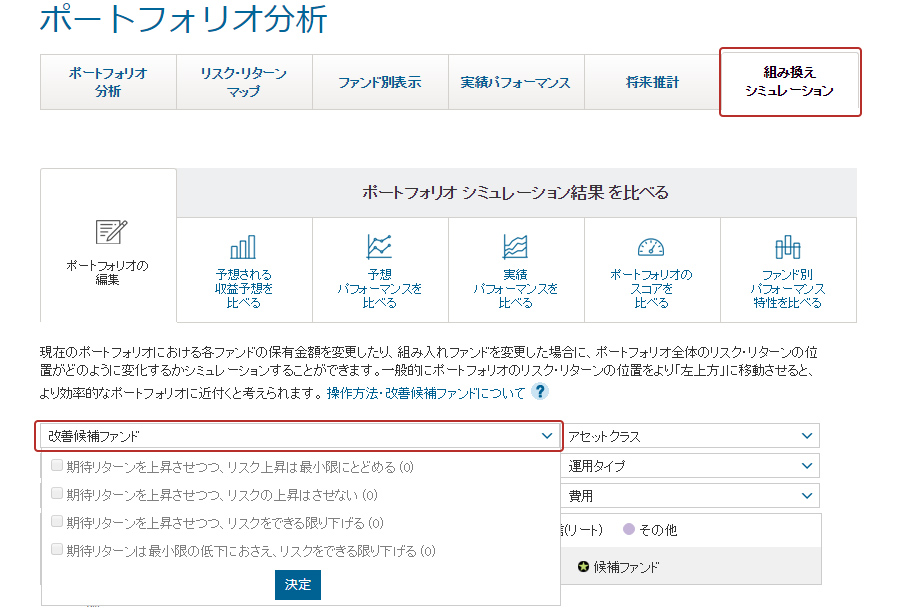Switch to the 将来推計 tab
Image resolution: width=900 pixels, height=610 pixels.
tap(652, 82)
